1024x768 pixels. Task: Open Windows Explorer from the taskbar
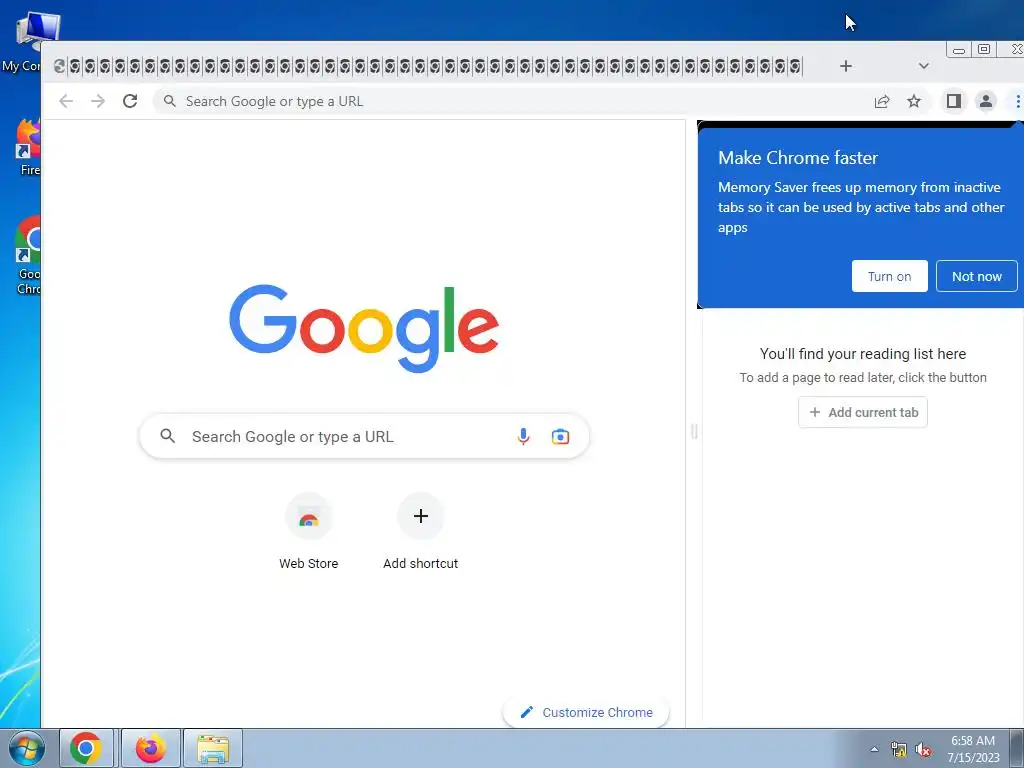(x=213, y=748)
